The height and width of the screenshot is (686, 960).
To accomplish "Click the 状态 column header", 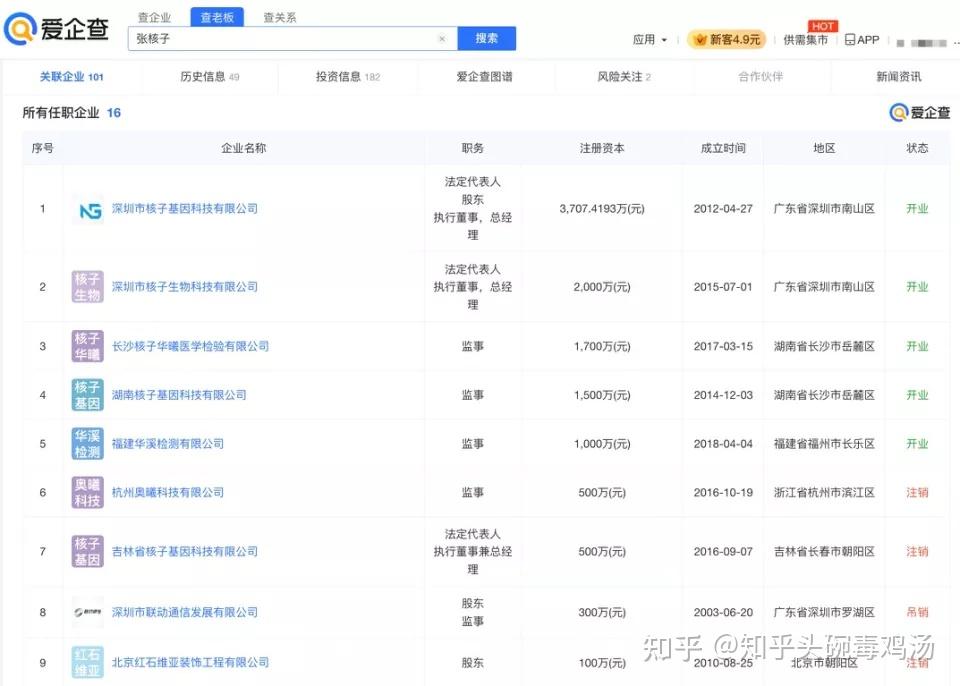I will point(917,148).
